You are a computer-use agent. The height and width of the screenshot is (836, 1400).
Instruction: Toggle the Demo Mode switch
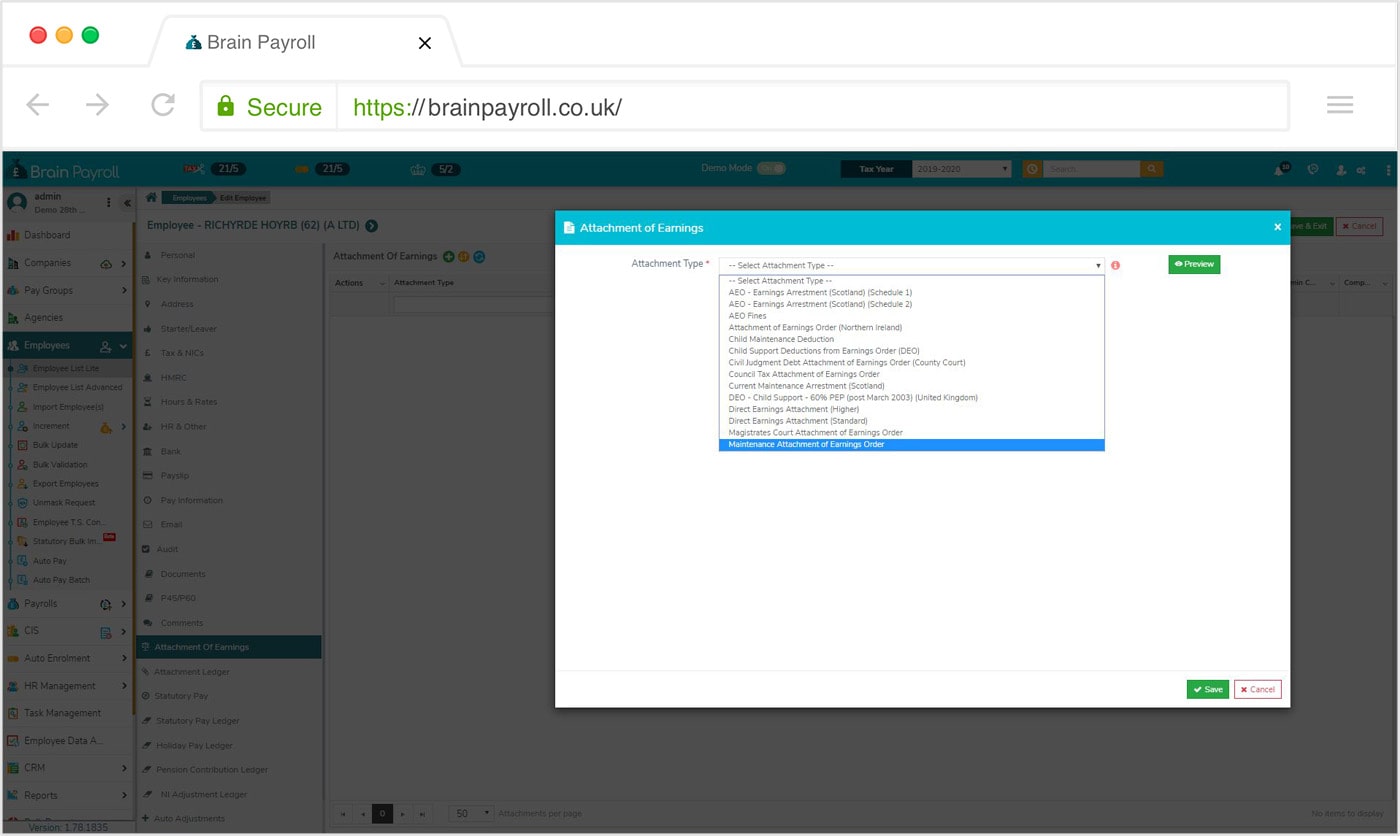(771, 169)
